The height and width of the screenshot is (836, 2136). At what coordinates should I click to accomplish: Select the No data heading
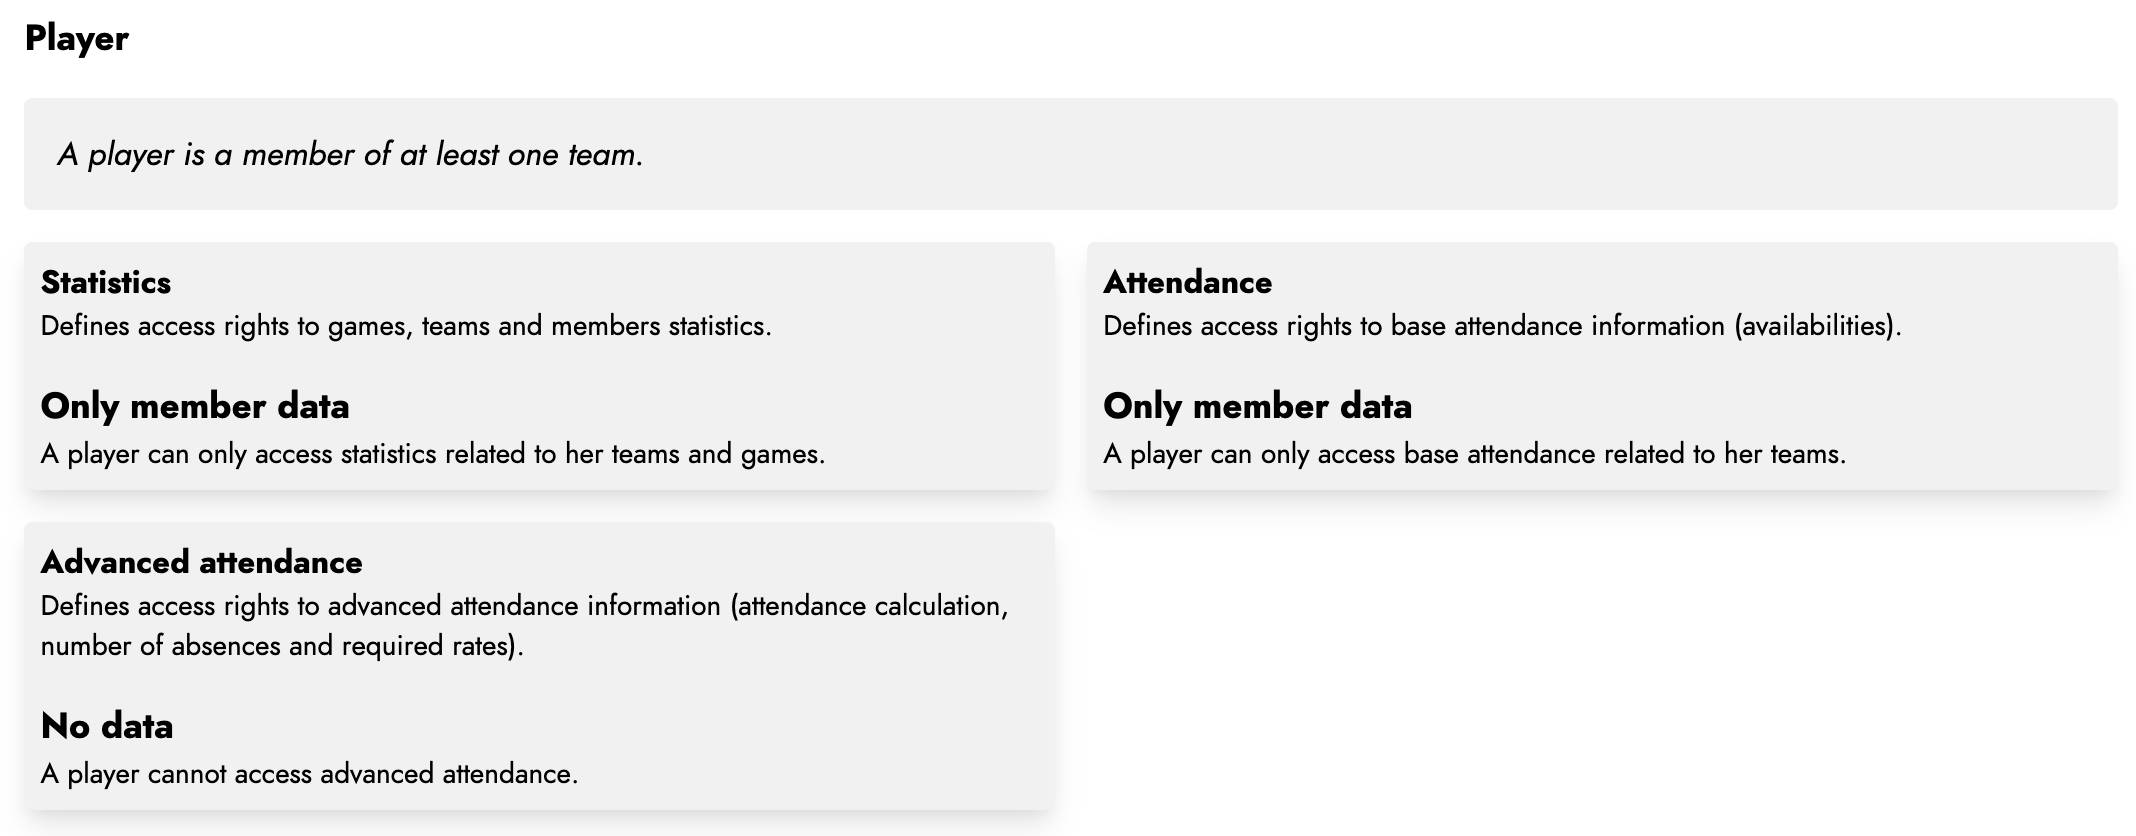point(107,726)
